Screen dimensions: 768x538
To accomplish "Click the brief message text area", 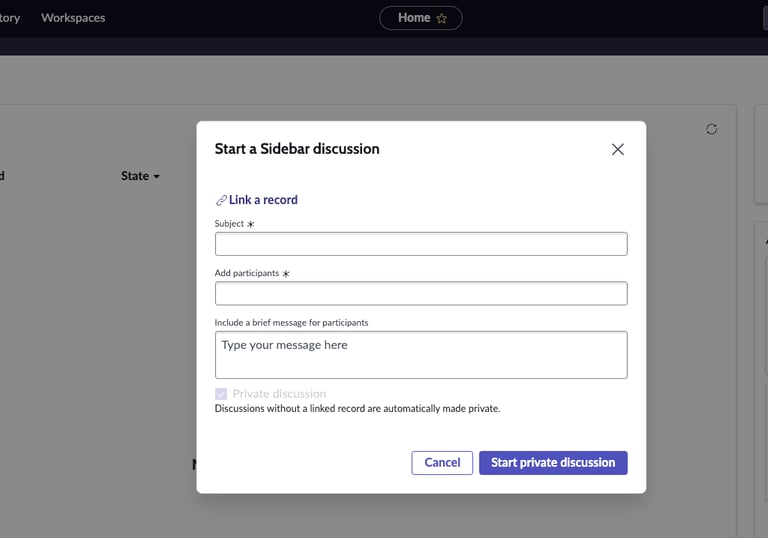I will click(421, 355).
